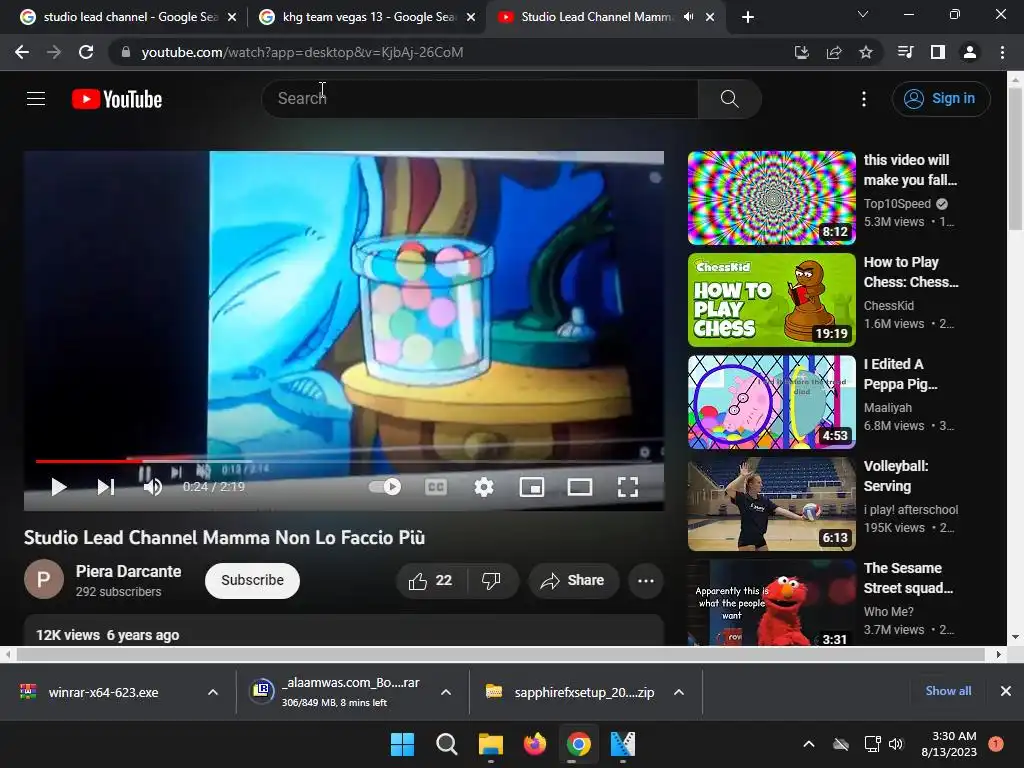Open taskbar search

pos(447,744)
